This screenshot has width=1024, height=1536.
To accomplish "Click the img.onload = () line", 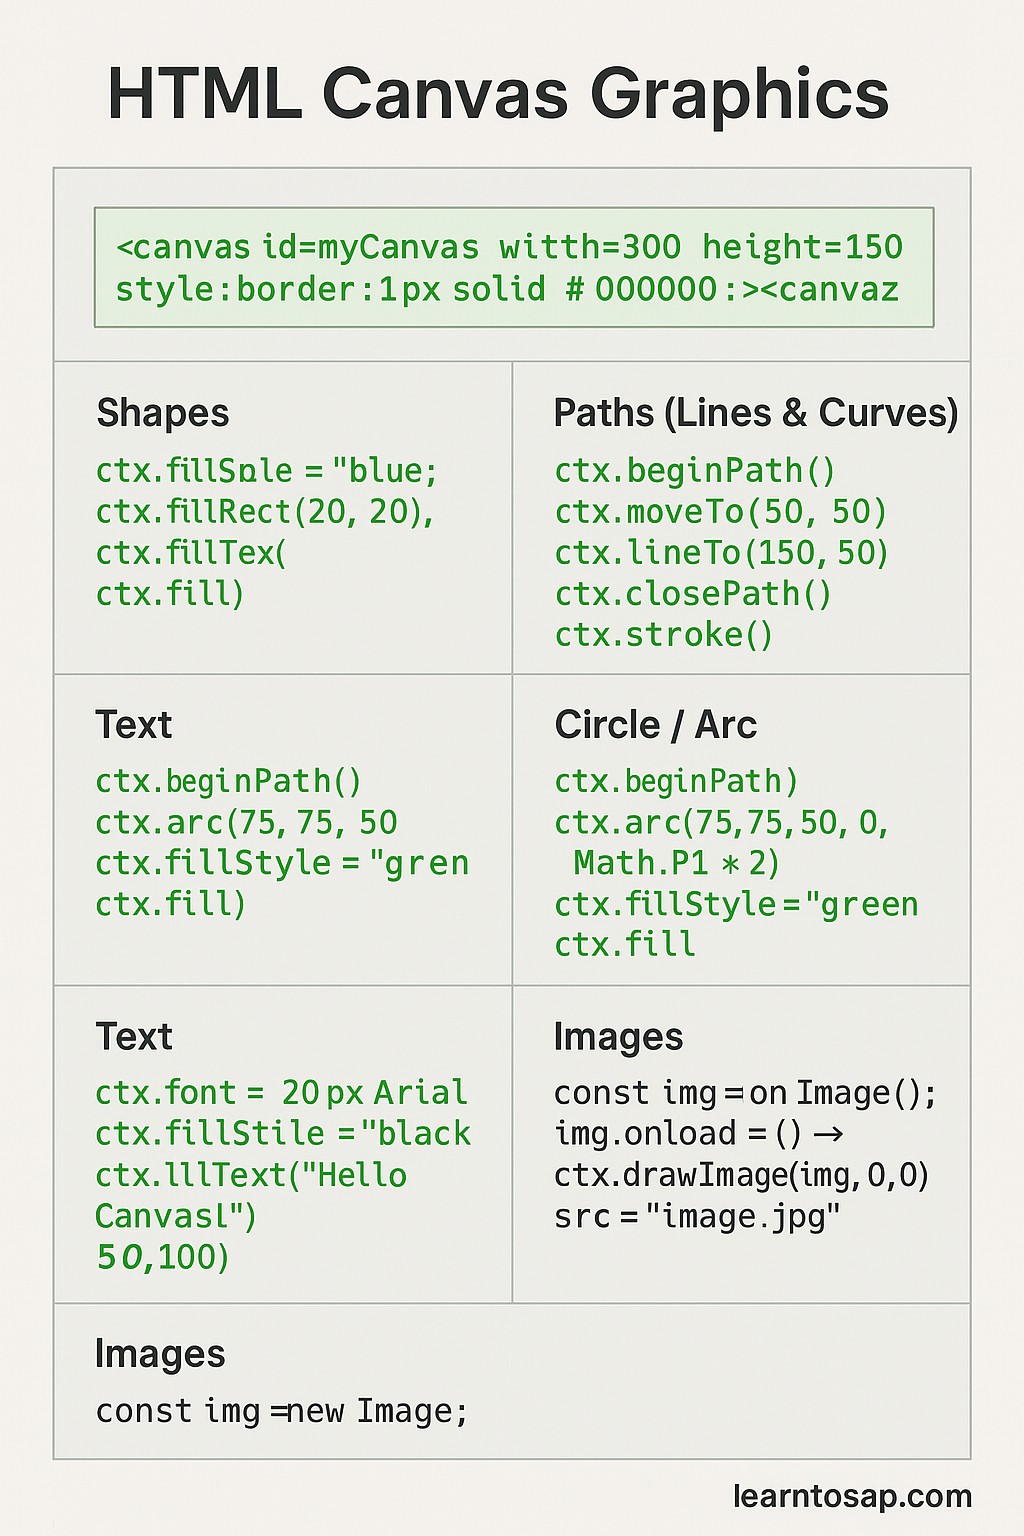I will point(699,1134).
